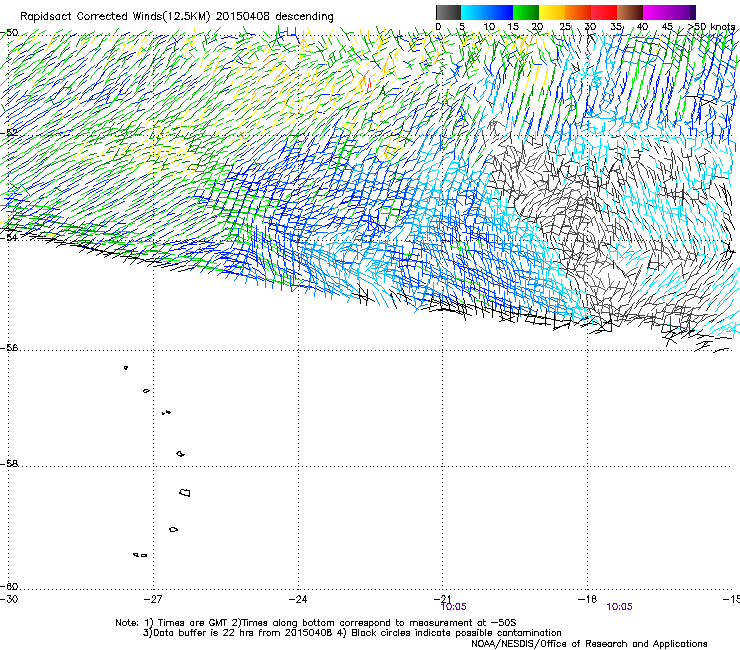This screenshot has height=650, width=740.
Task: Click longitude axis label '-30'
Action: click(x=9, y=599)
